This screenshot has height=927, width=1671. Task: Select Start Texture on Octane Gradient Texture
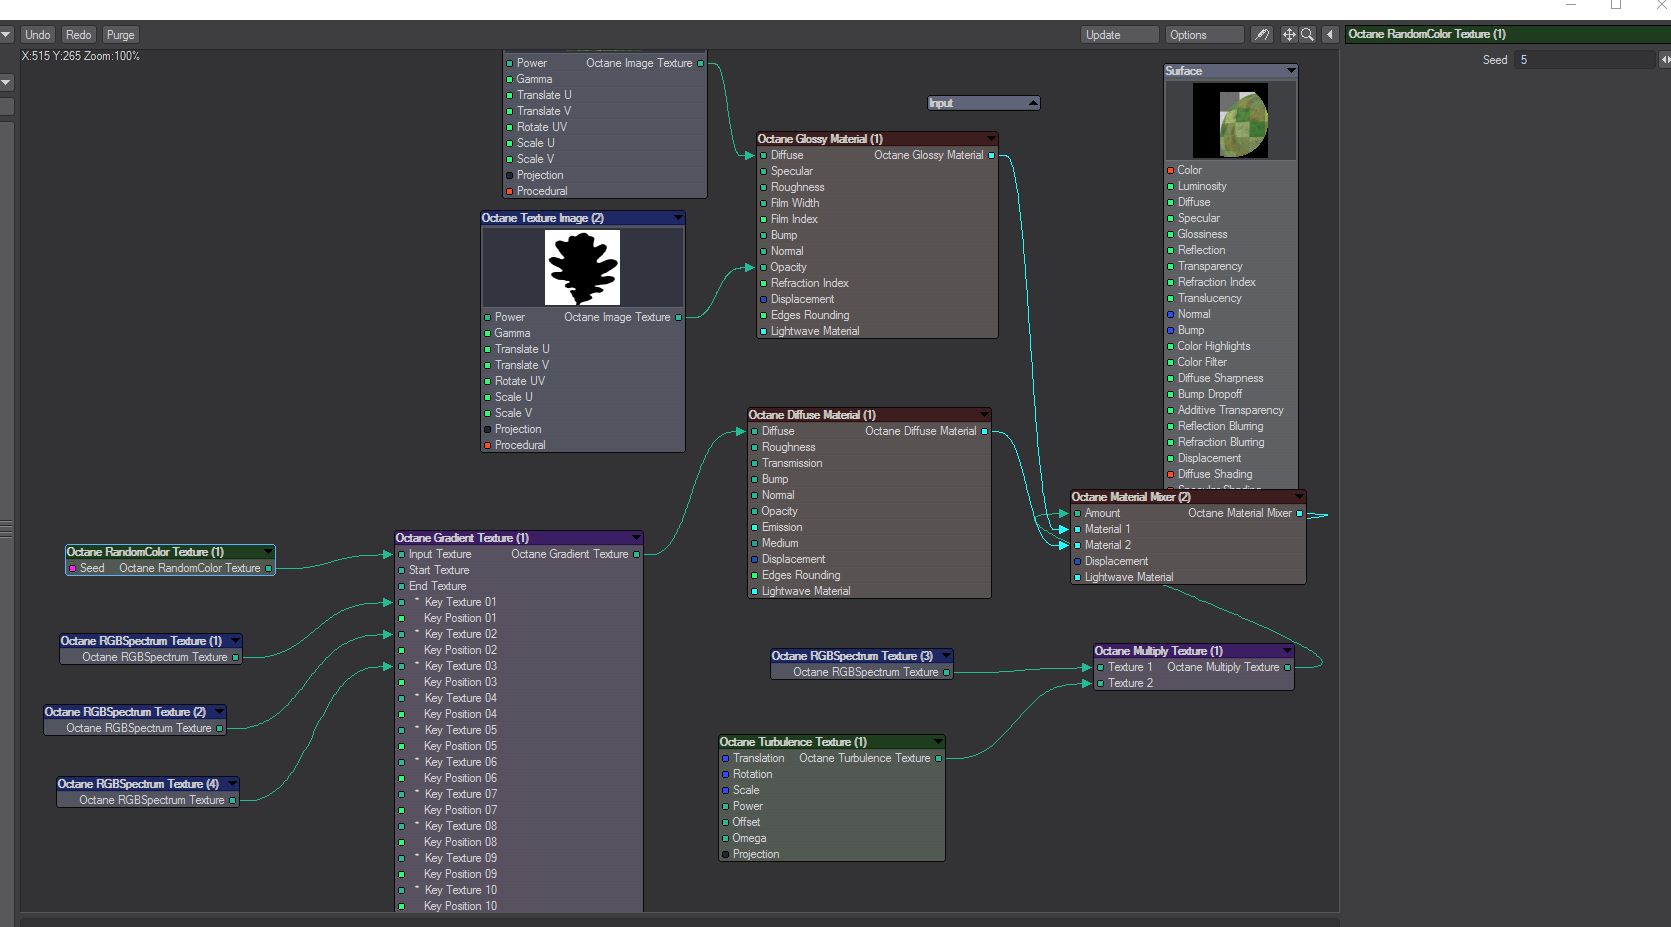point(438,570)
